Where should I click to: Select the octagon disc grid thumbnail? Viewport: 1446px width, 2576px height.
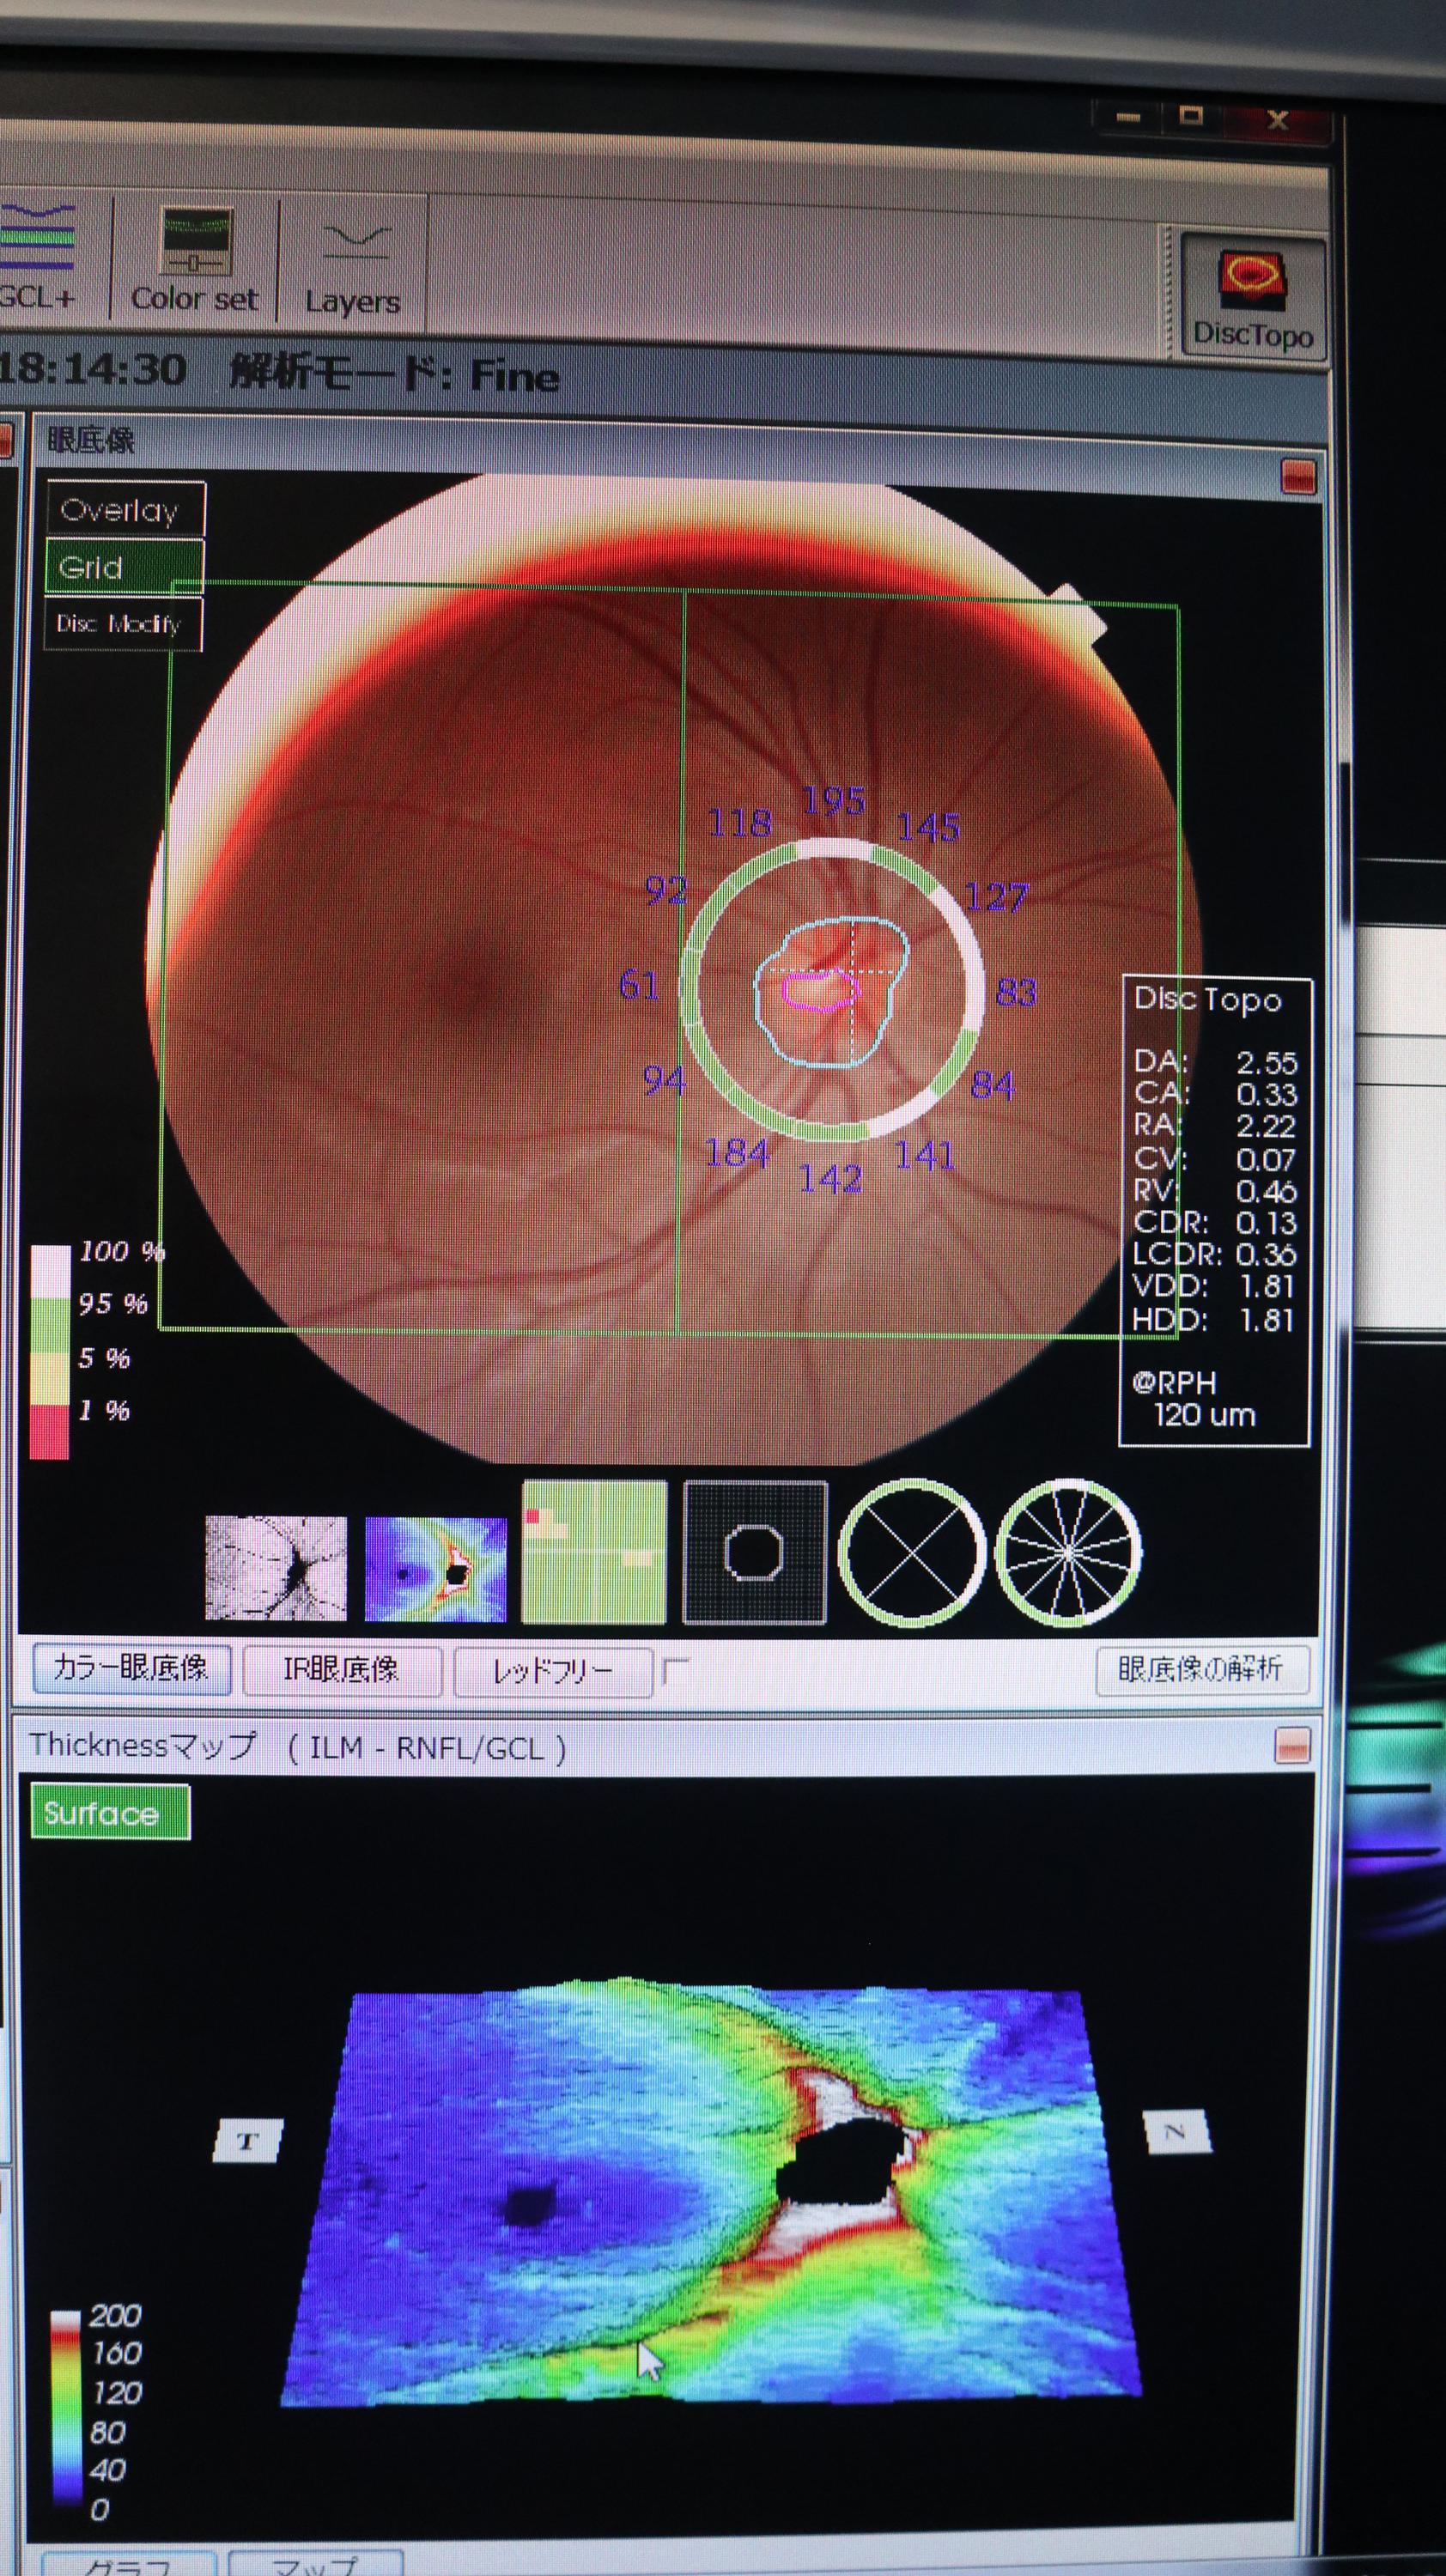click(754, 1553)
